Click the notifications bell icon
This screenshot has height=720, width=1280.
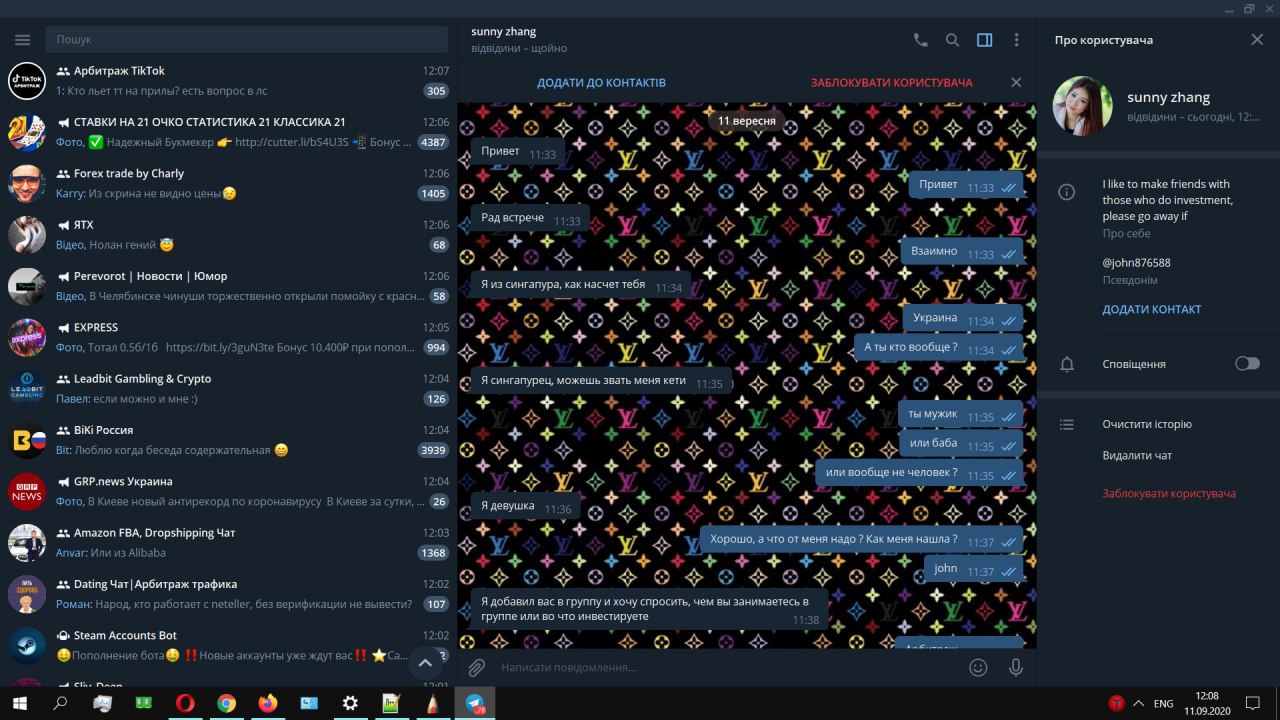coord(1067,364)
